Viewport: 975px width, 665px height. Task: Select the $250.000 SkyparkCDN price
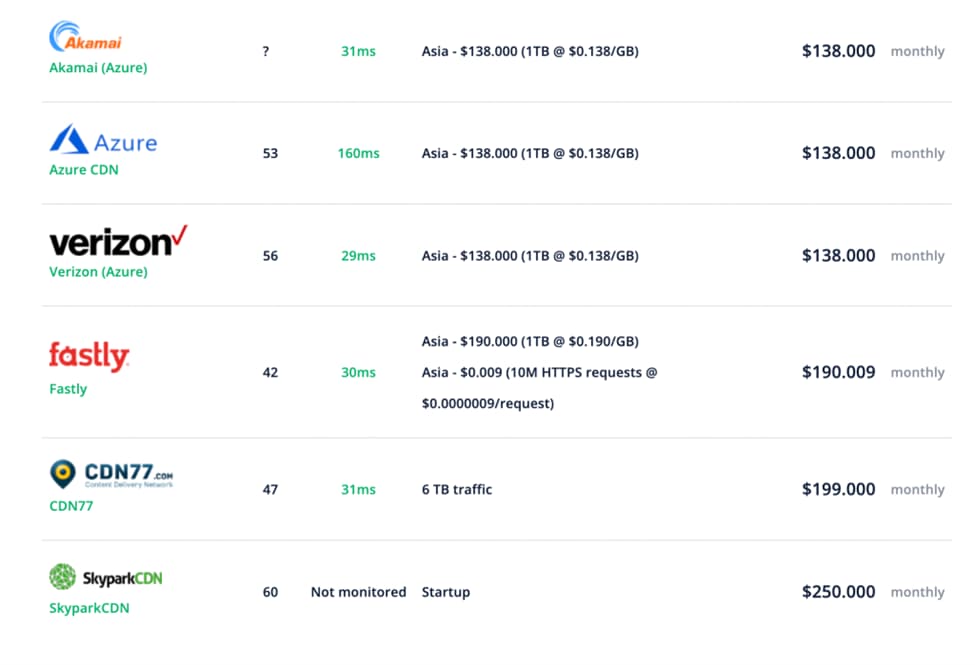(x=838, y=592)
